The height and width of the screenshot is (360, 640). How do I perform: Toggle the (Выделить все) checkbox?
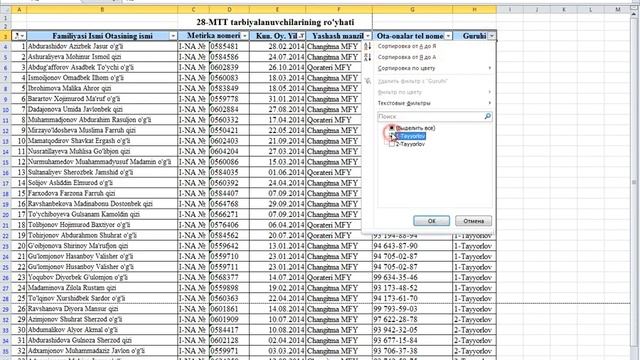(391, 128)
